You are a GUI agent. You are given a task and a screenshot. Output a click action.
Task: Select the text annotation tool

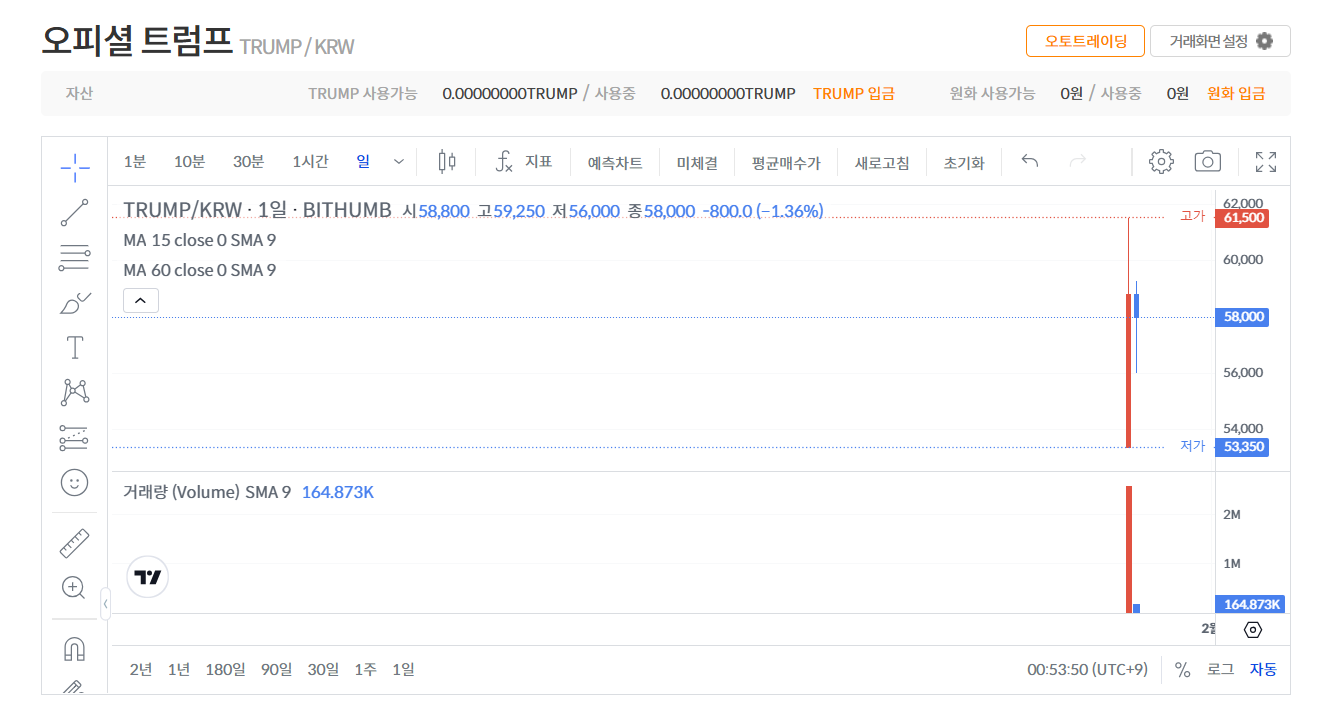click(75, 348)
